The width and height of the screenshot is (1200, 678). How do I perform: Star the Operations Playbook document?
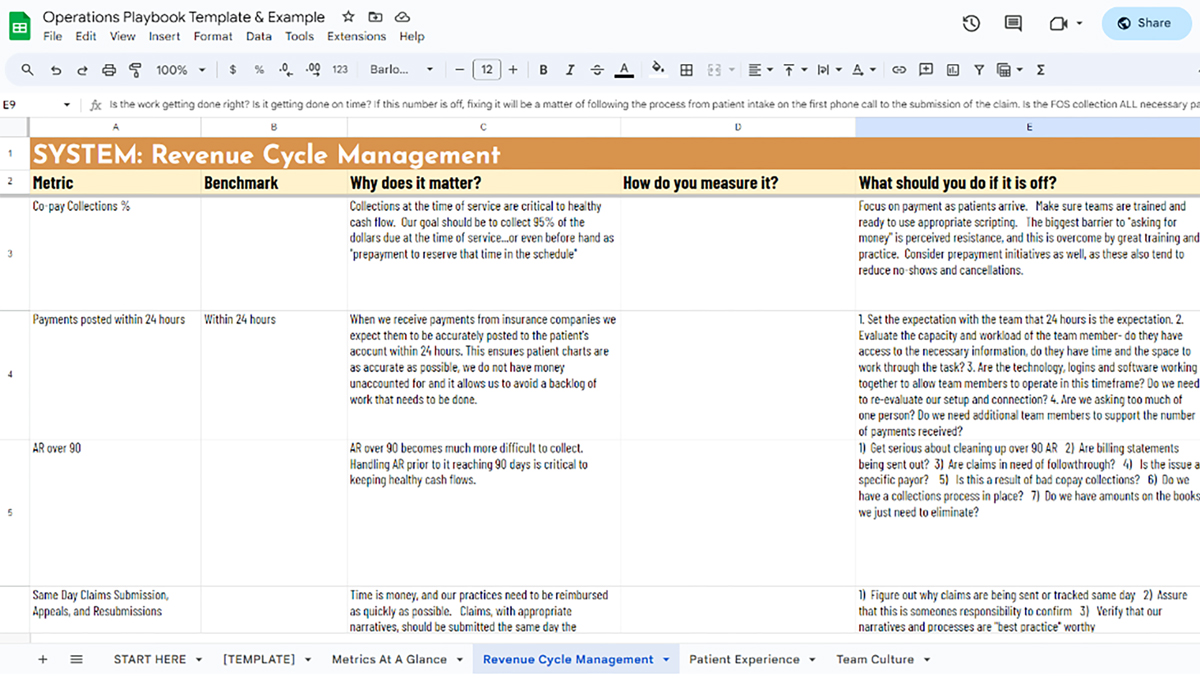[348, 17]
